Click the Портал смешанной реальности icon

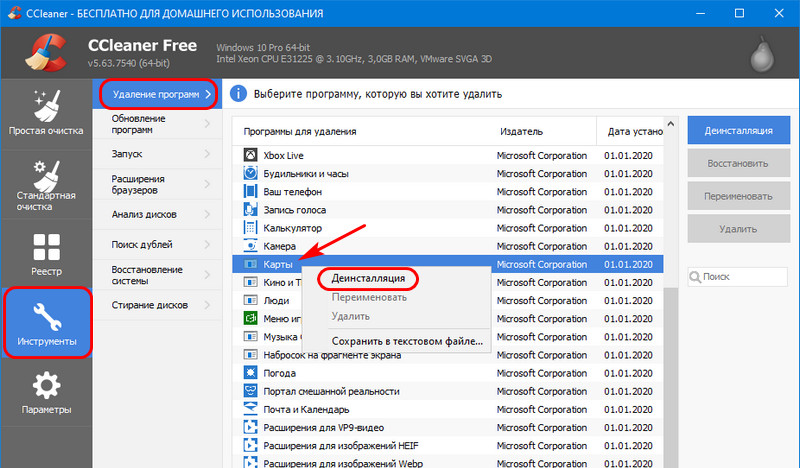250,391
